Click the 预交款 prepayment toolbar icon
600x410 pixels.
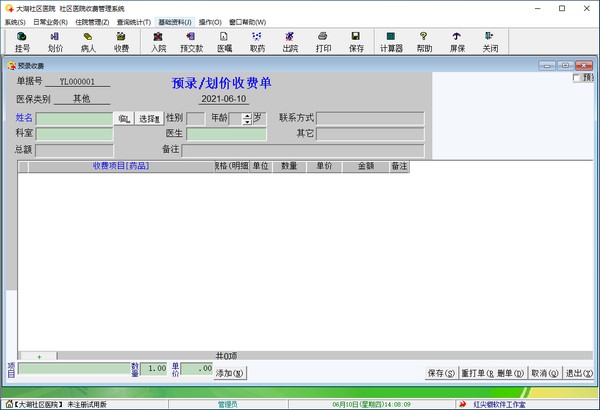(192, 41)
